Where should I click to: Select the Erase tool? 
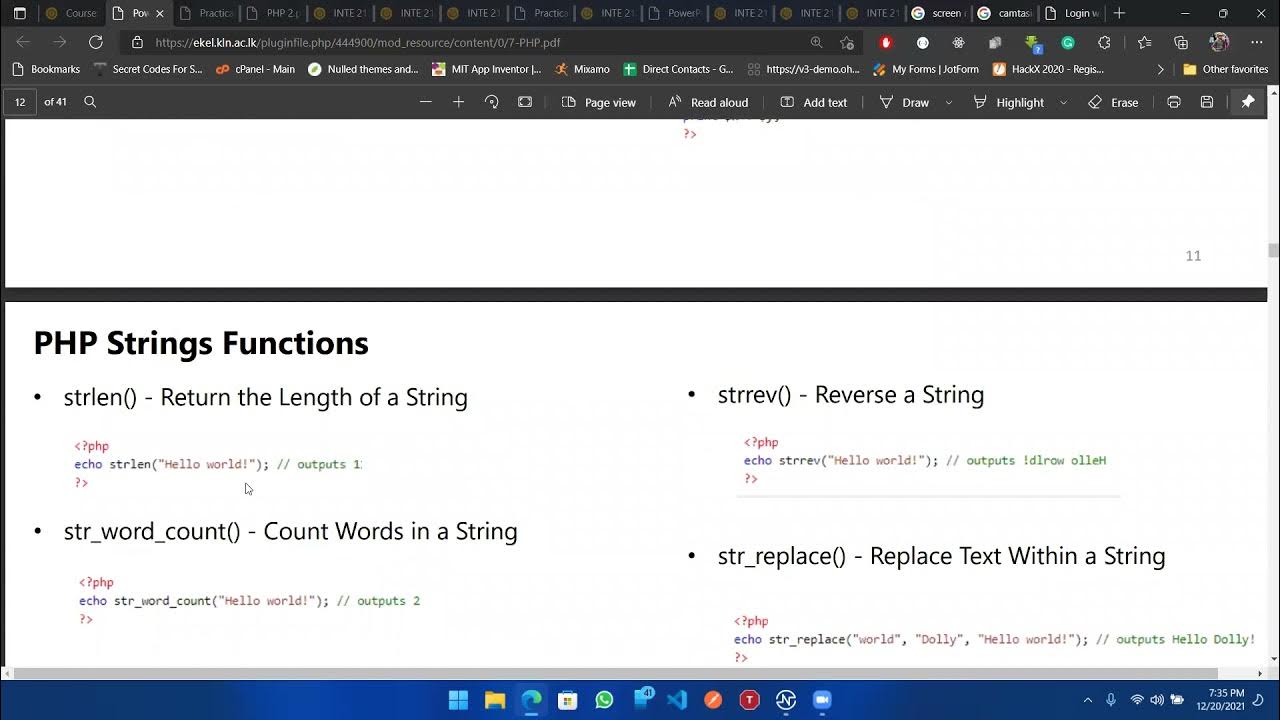[x=1113, y=102]
